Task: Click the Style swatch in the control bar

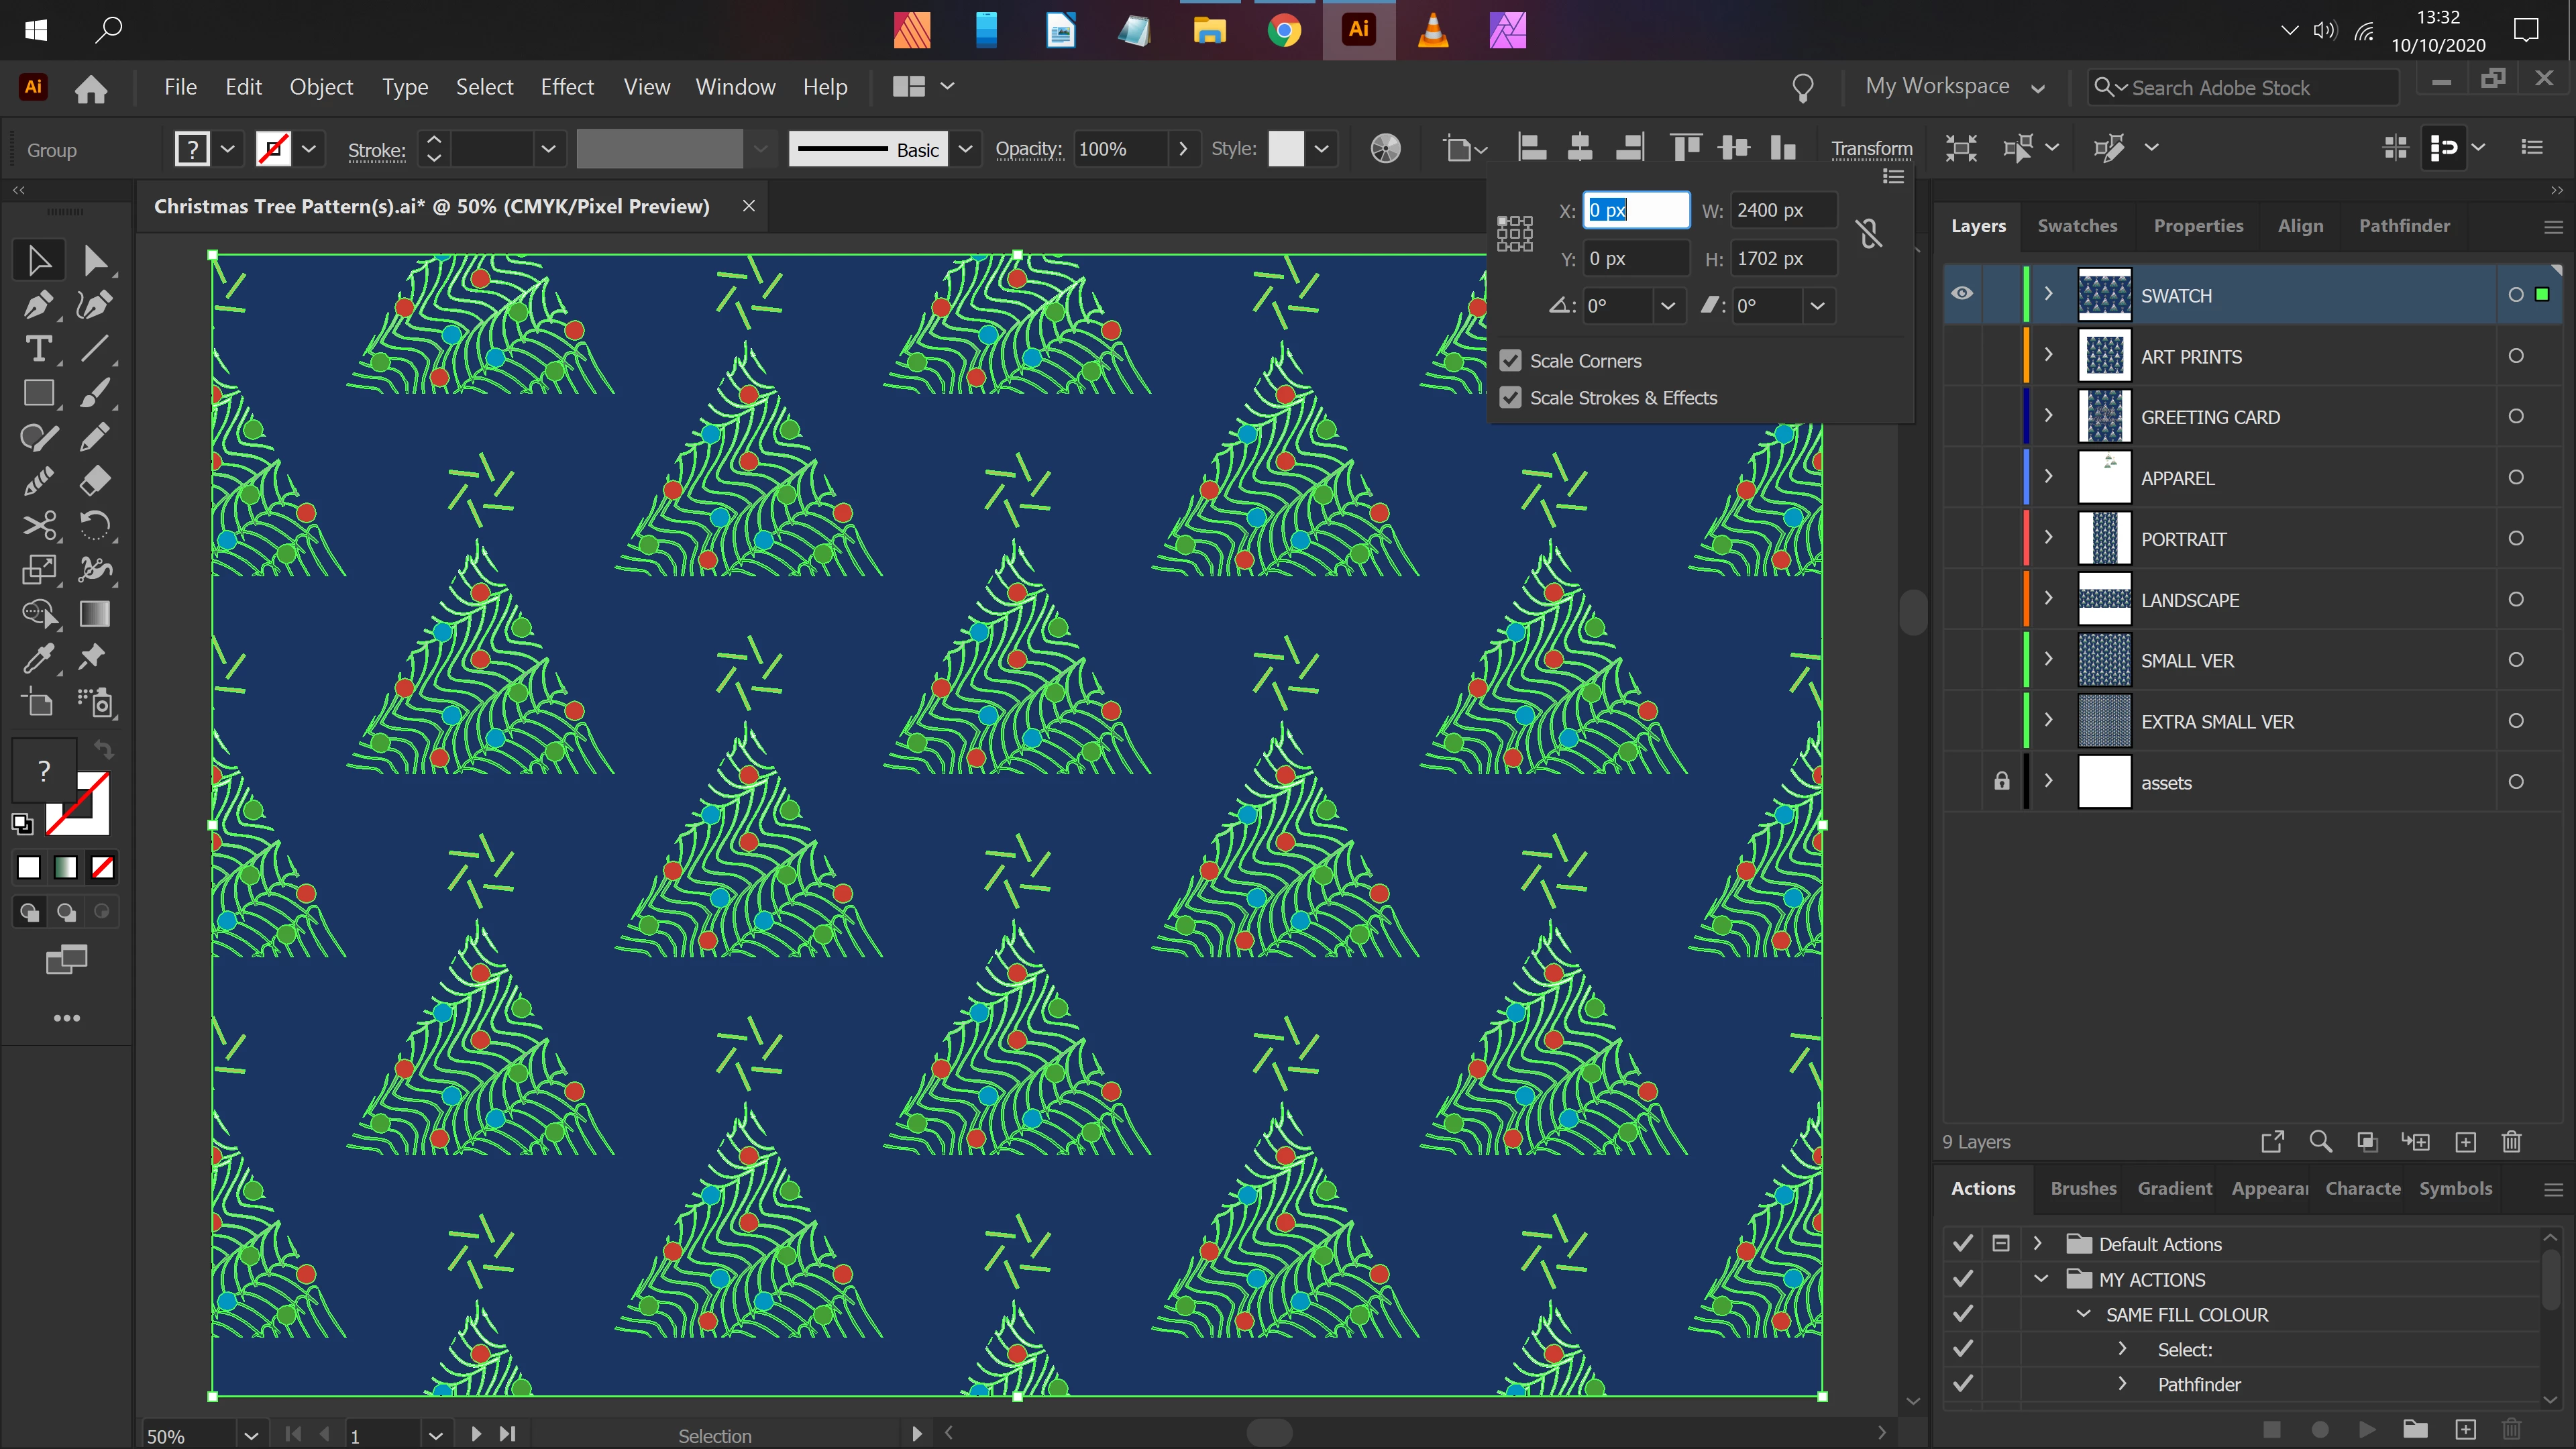Action: [x=1286, y=149]
